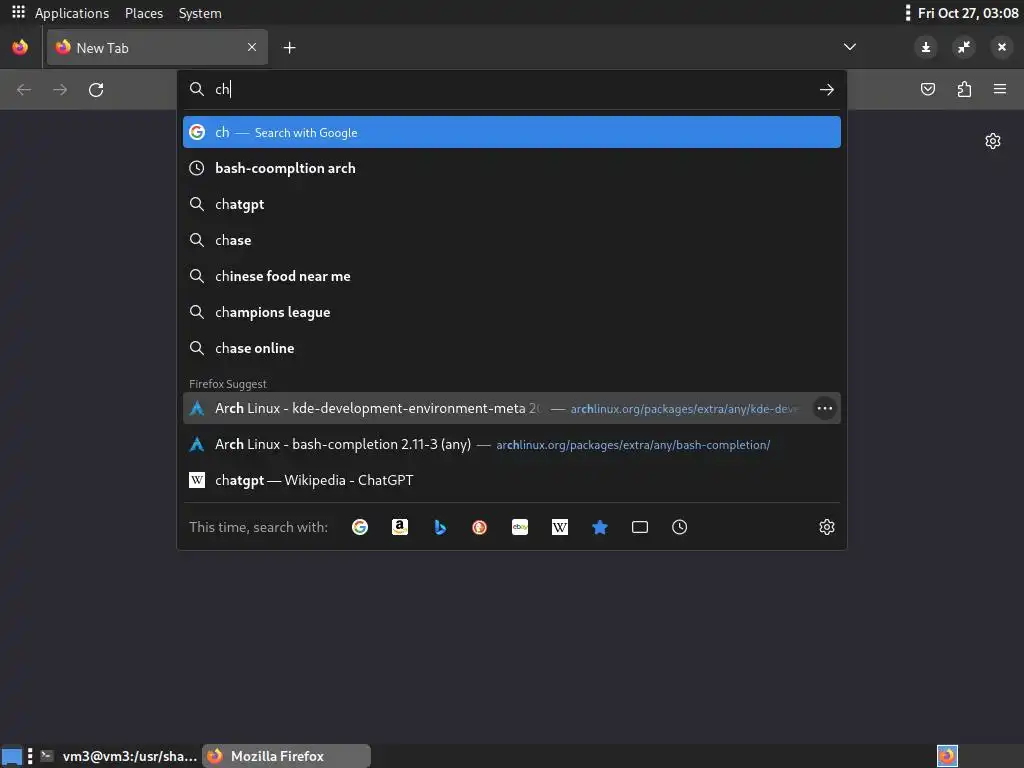Open a new tab with plus button
This screenshot has width=1024, height=768.
click(289, 48)
